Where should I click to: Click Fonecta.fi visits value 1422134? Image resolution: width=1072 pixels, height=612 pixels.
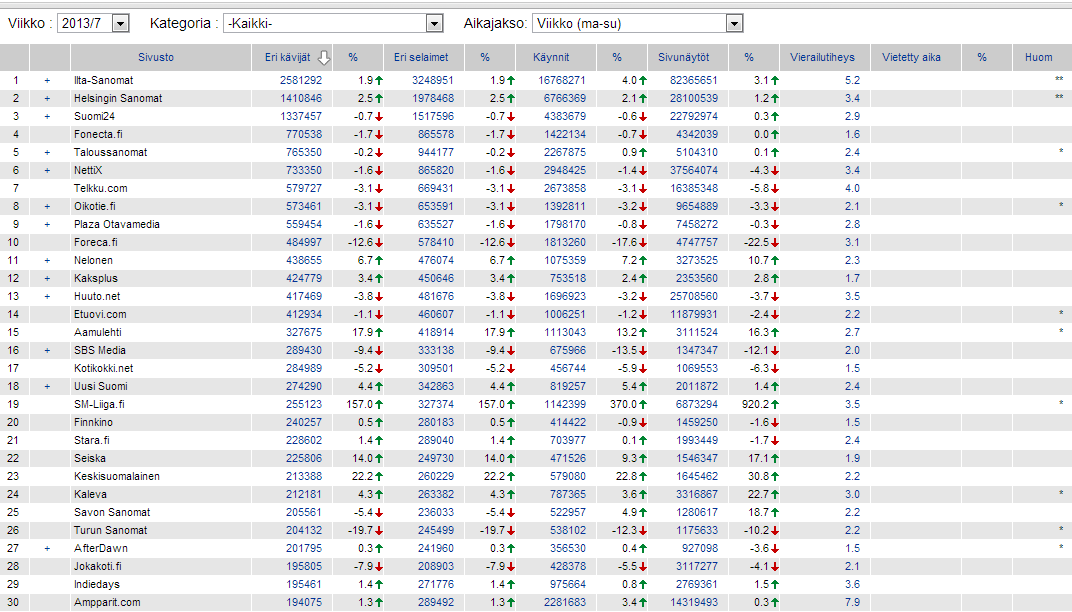(x=565, y=135)
